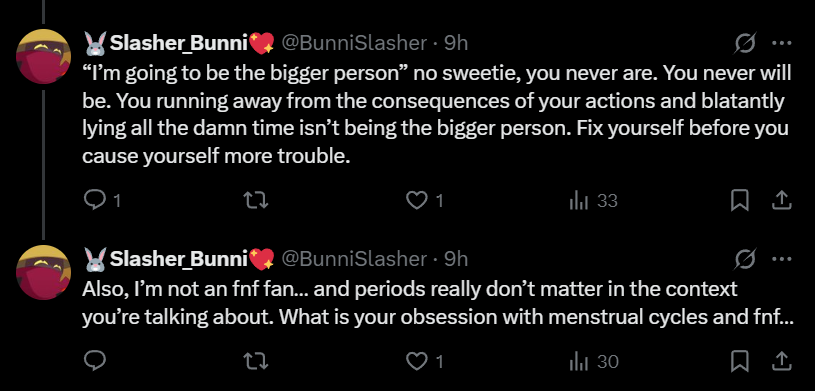The height and width of the screenshot is (391, 815).
Task: Like the "bigger person" tweet
Action: [x=424, y=201]
